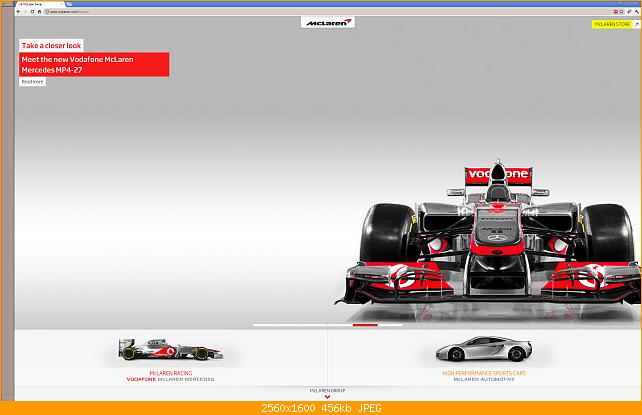Open the Take a closer look heading
This screenshot has height=415, width=642.
pos(51,45)
